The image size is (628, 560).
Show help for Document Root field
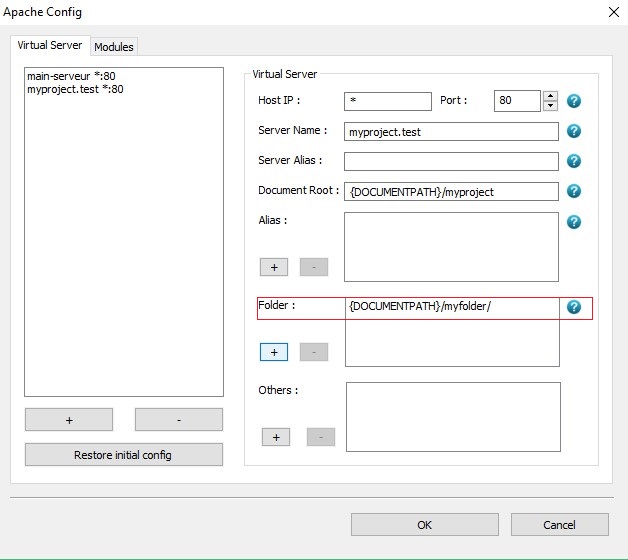click(x=574, y=191)
